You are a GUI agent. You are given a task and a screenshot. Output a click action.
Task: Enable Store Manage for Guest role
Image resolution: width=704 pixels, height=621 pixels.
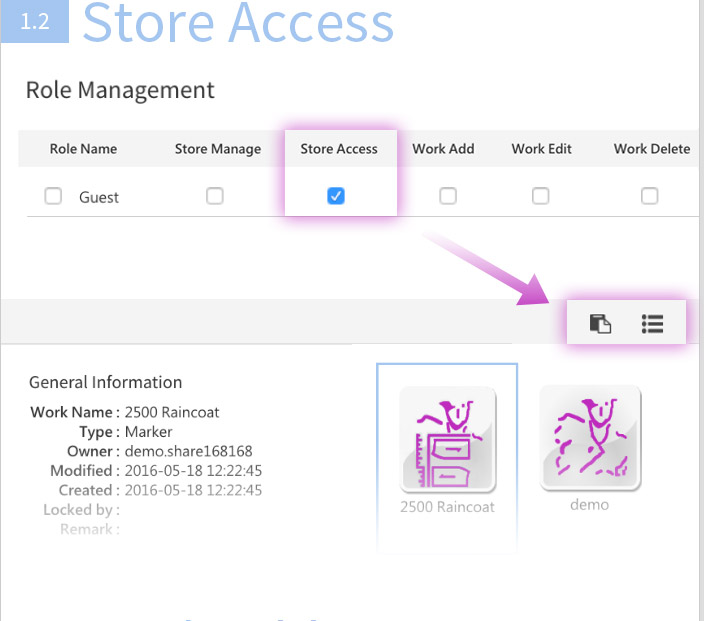215,196
